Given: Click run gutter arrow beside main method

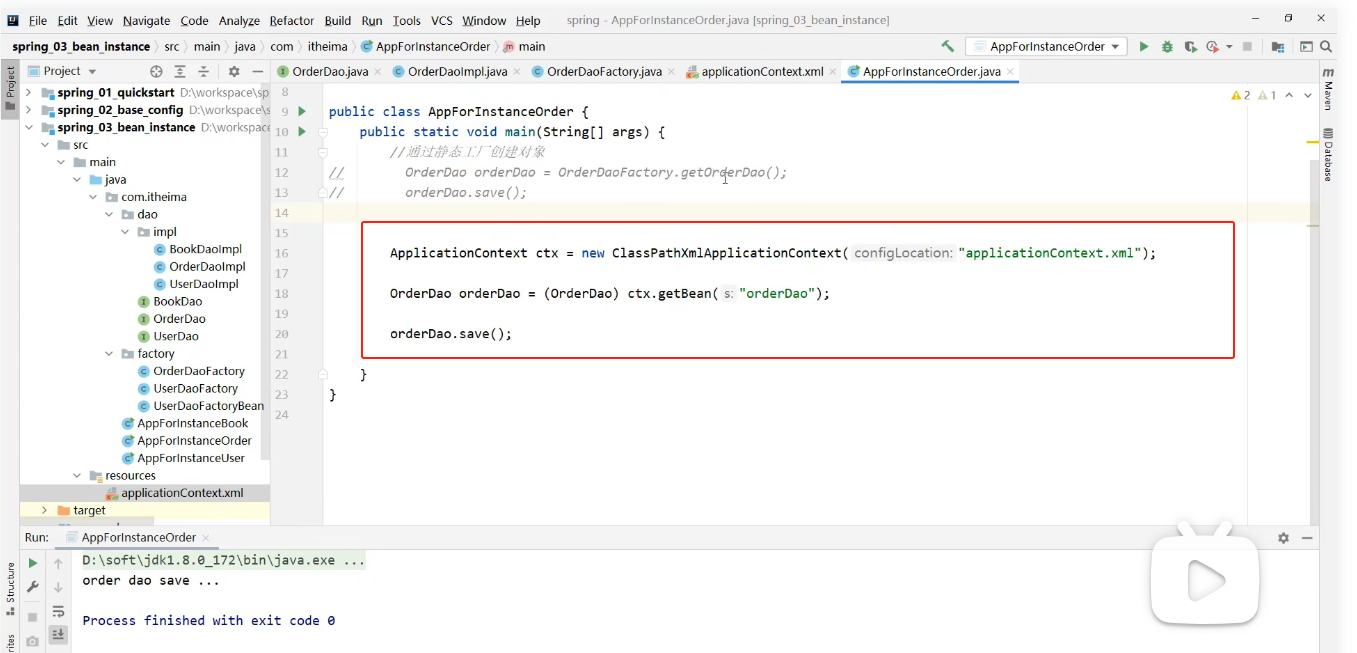Looking at the screenshot, I should [302, 131].
